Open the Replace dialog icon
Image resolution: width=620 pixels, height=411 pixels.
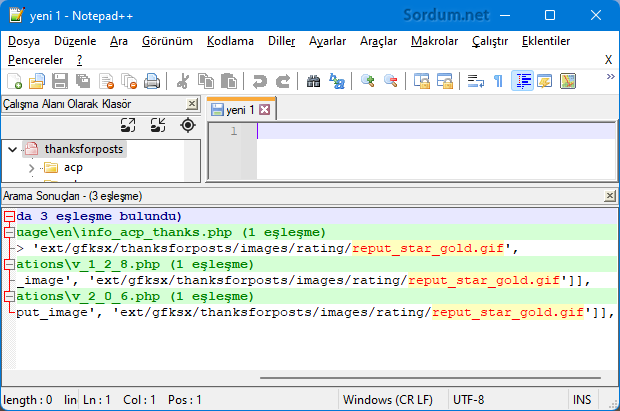click(x=336, y=81)
